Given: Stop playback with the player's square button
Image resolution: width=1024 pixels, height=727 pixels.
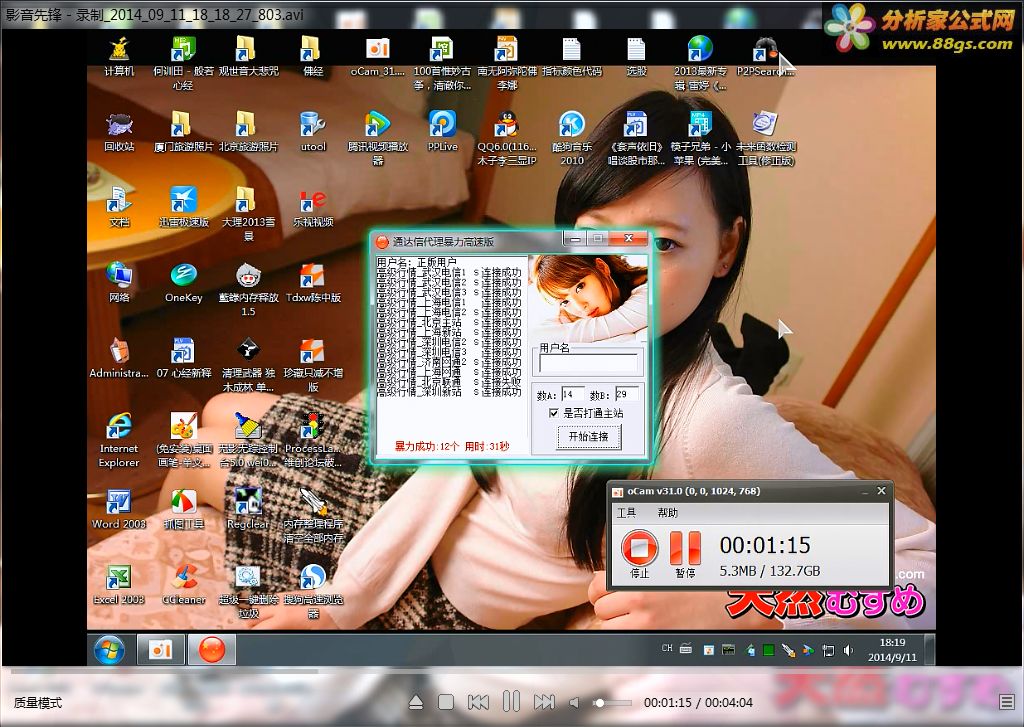Looking at the screenshot, I should point(446,702).
